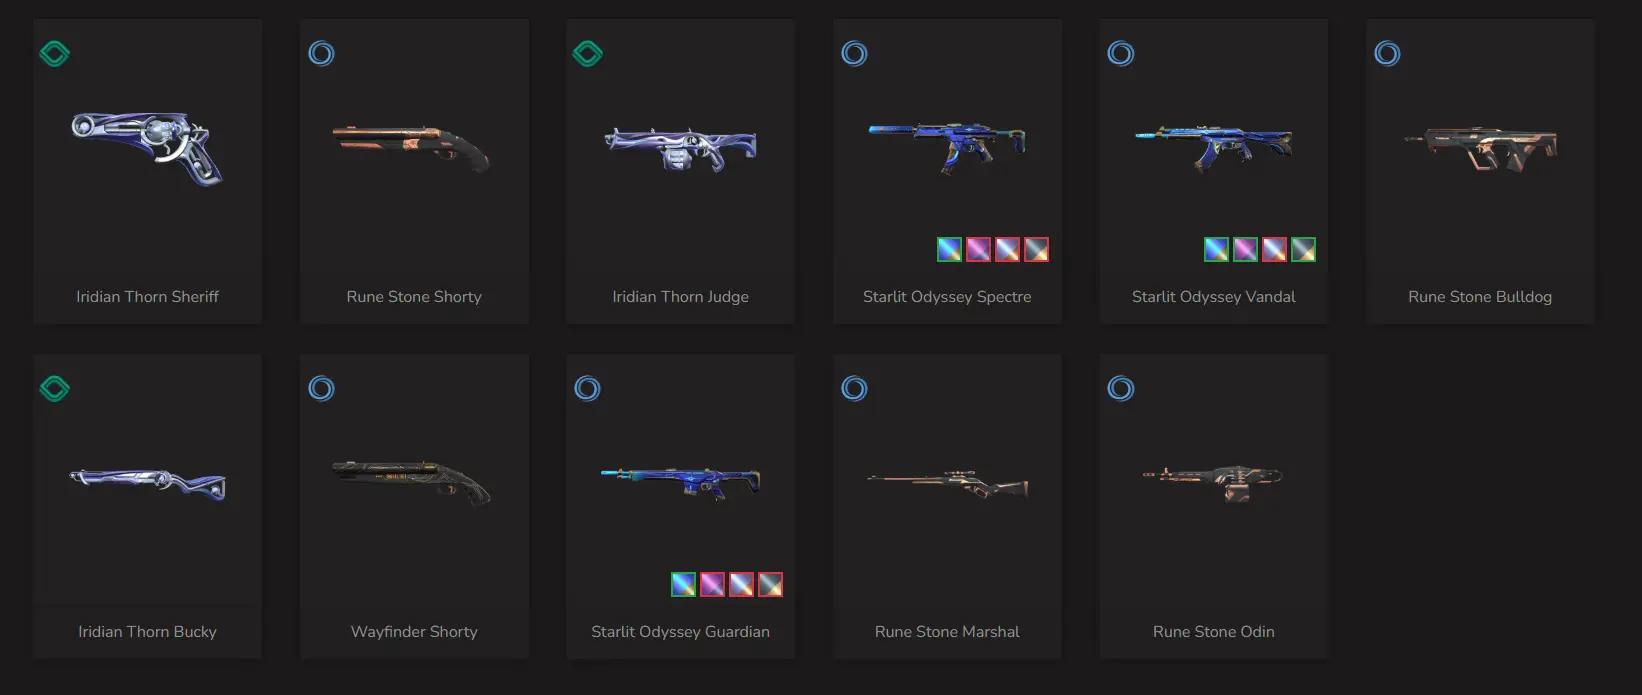Choose the first blue chroma of Starlit Odyssey Guardian
1642x695 pixels.
(x=683, y=584)
